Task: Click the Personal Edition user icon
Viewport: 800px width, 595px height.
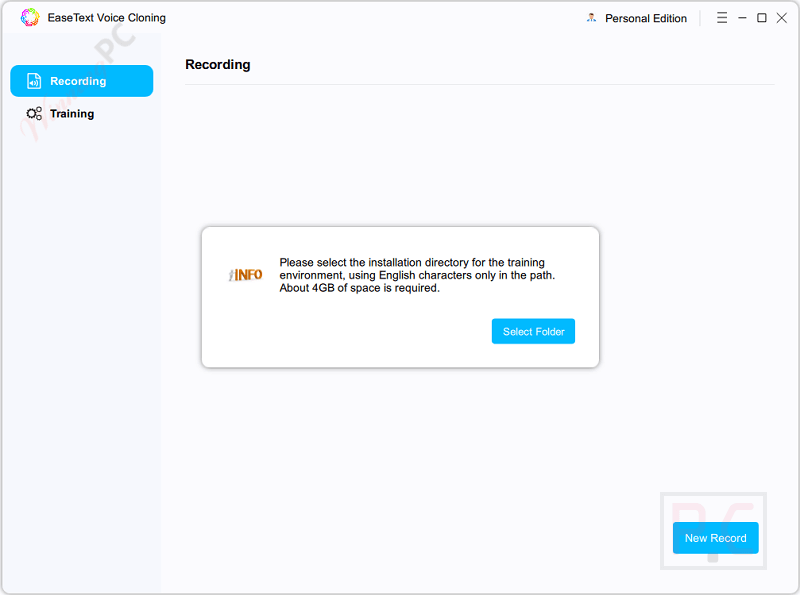Action: tap(591, 18)
